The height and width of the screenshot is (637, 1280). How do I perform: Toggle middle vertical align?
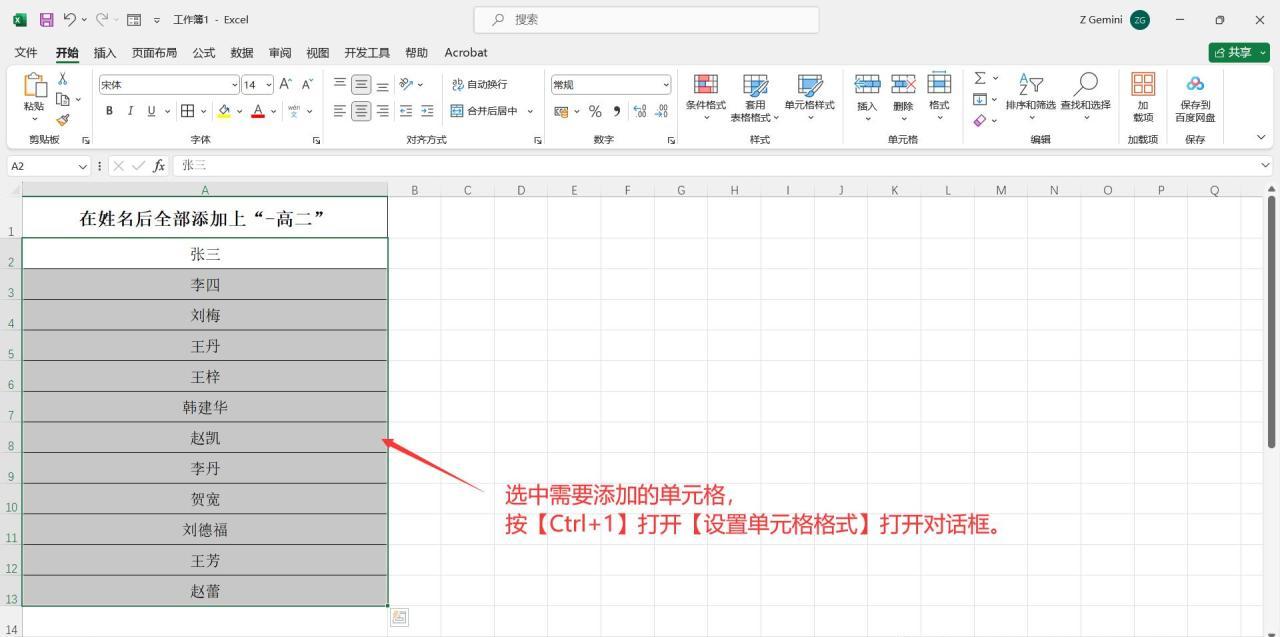[361, 85]
